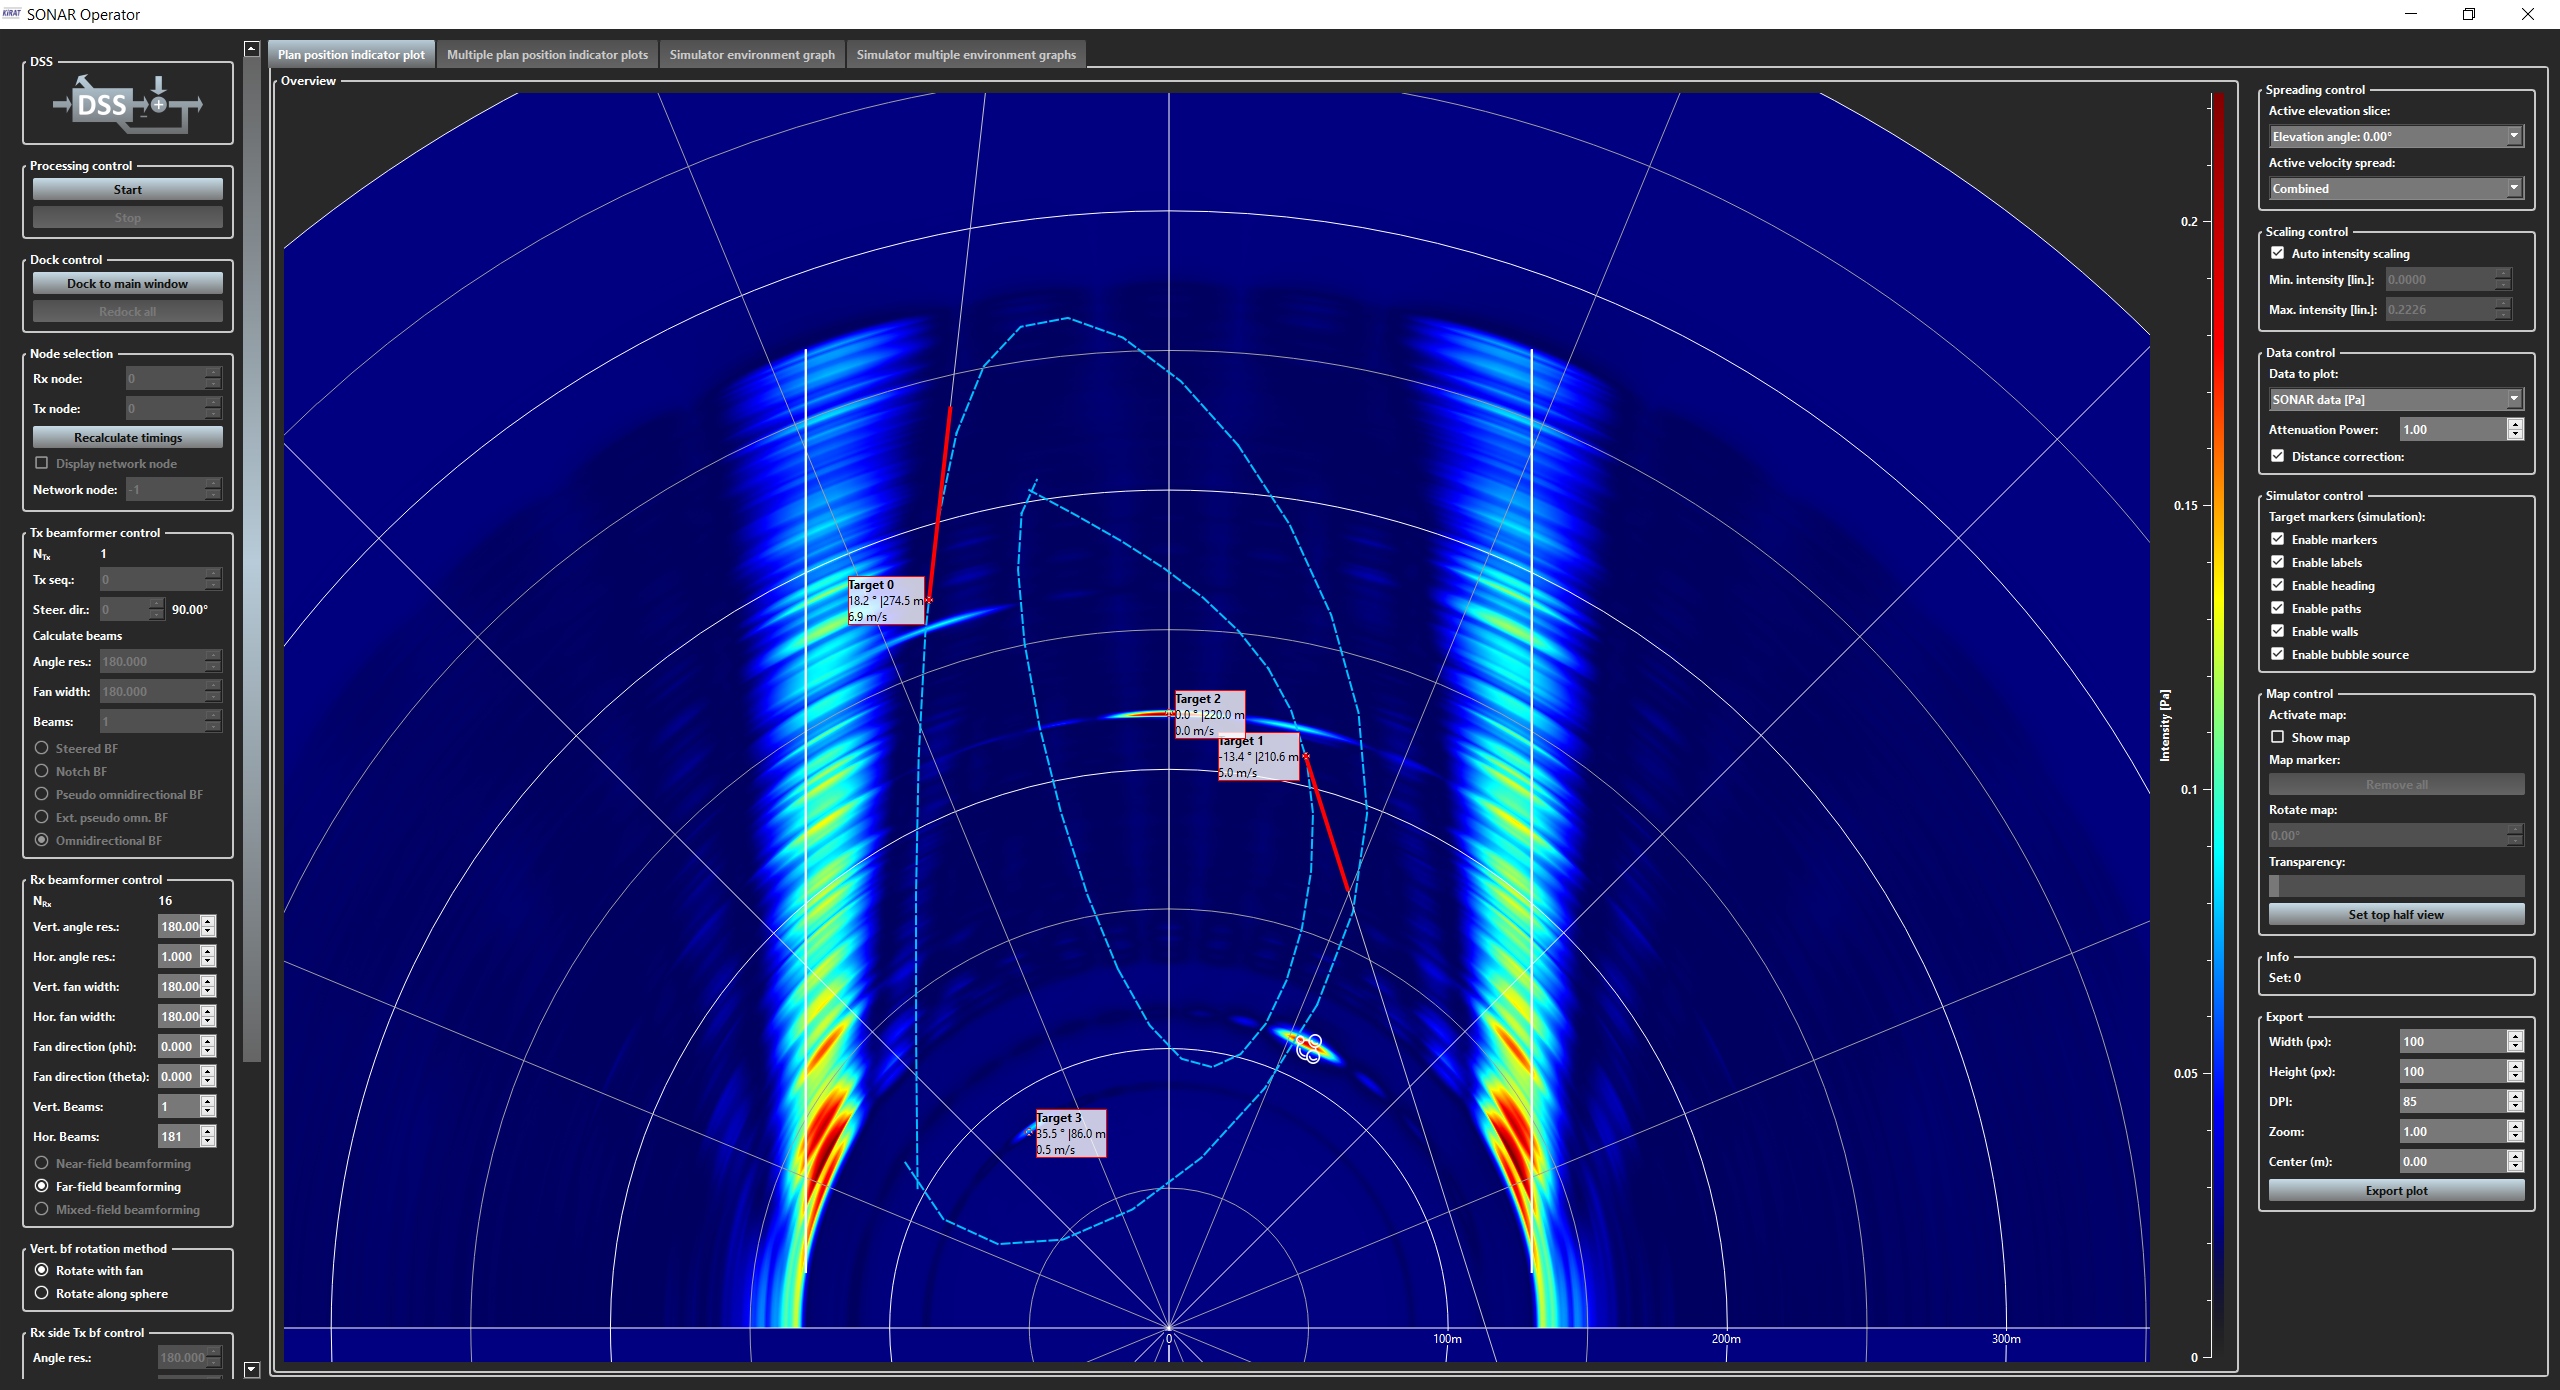Toggle Distance correction checkbox
2560x1390 pixels.
pos(2278,456)
